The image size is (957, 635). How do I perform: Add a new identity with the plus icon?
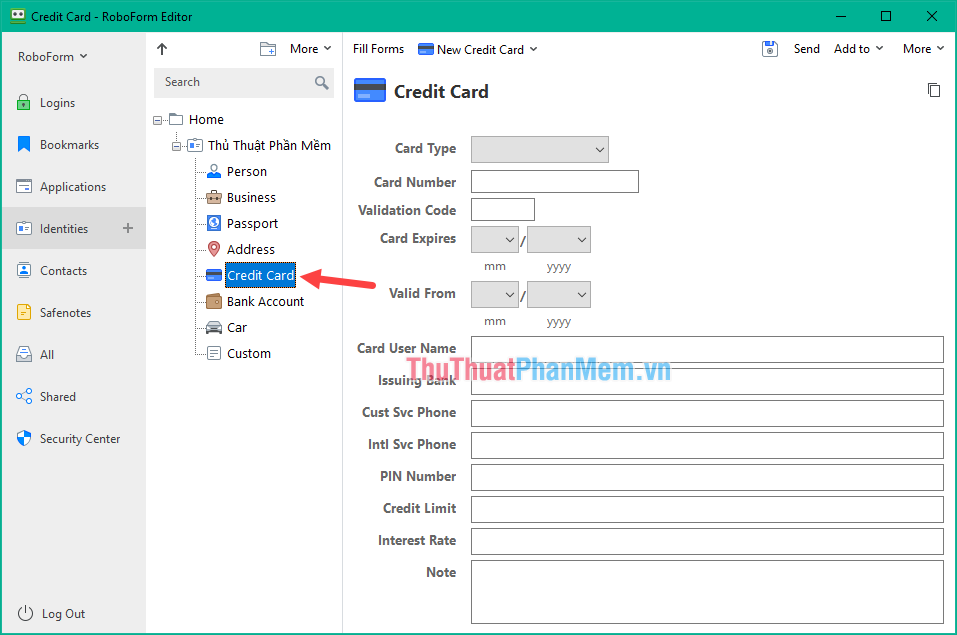(128, 228)
